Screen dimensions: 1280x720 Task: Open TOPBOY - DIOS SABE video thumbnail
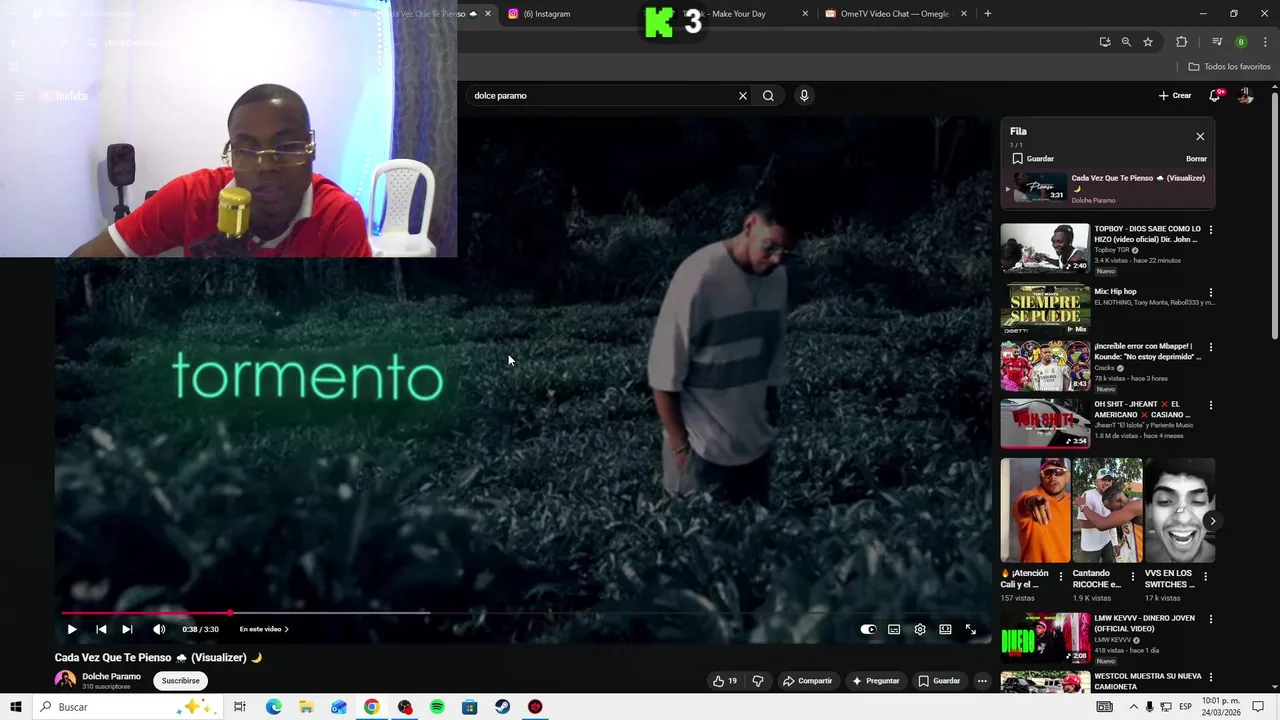point(1045,248)
